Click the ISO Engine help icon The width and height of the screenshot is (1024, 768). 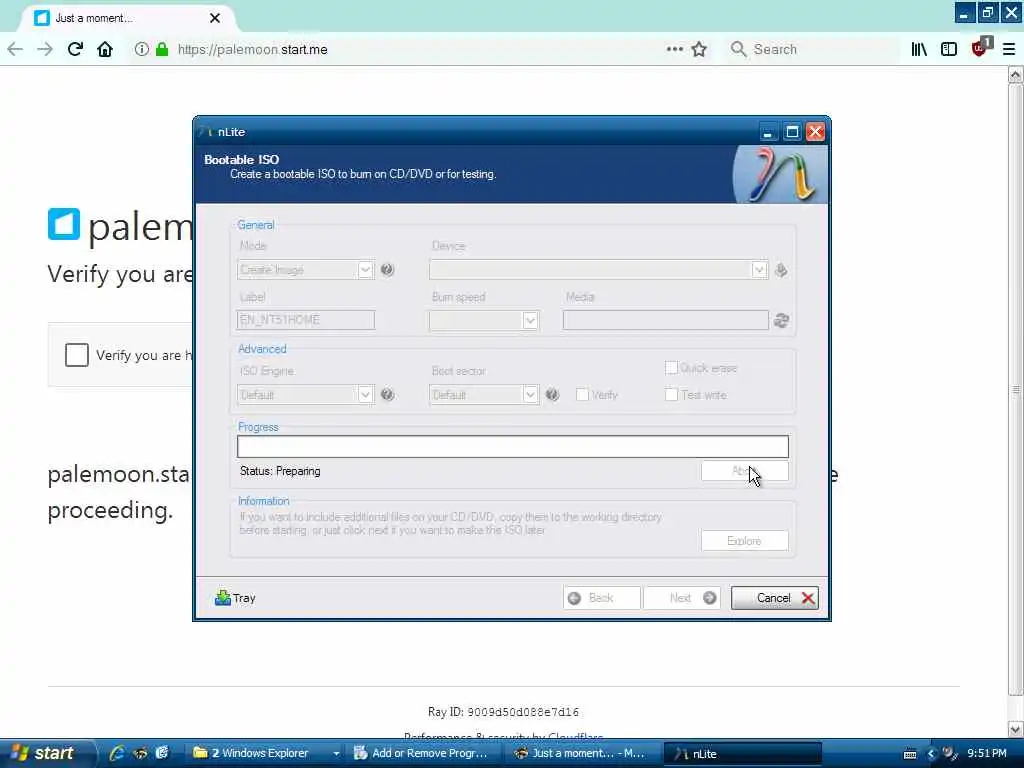387,394
